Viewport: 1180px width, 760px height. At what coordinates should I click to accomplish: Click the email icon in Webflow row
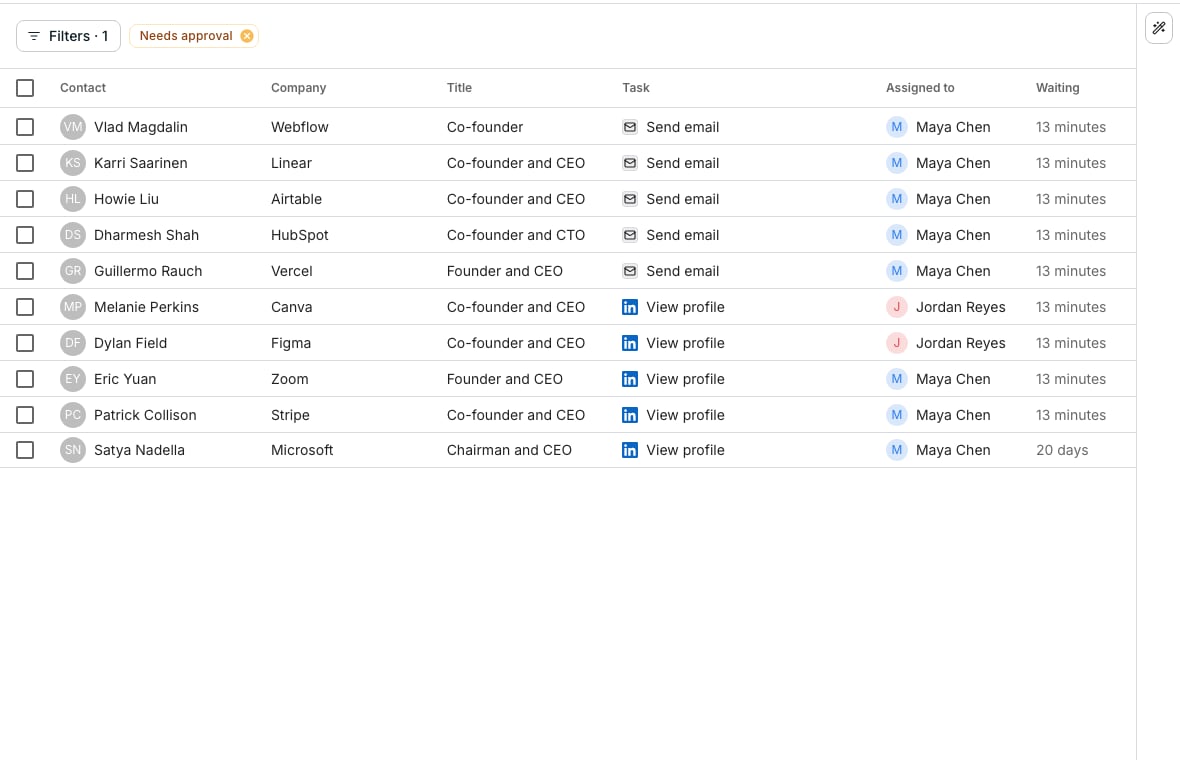point(630,127)
